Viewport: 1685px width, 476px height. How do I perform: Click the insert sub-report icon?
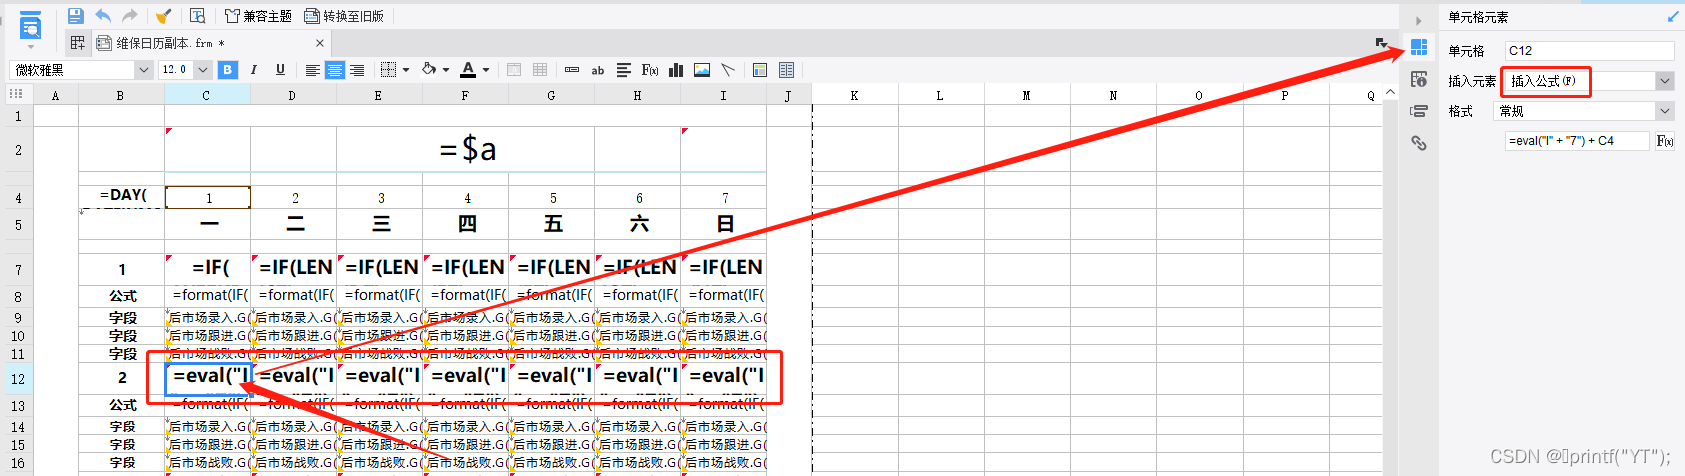760,70
